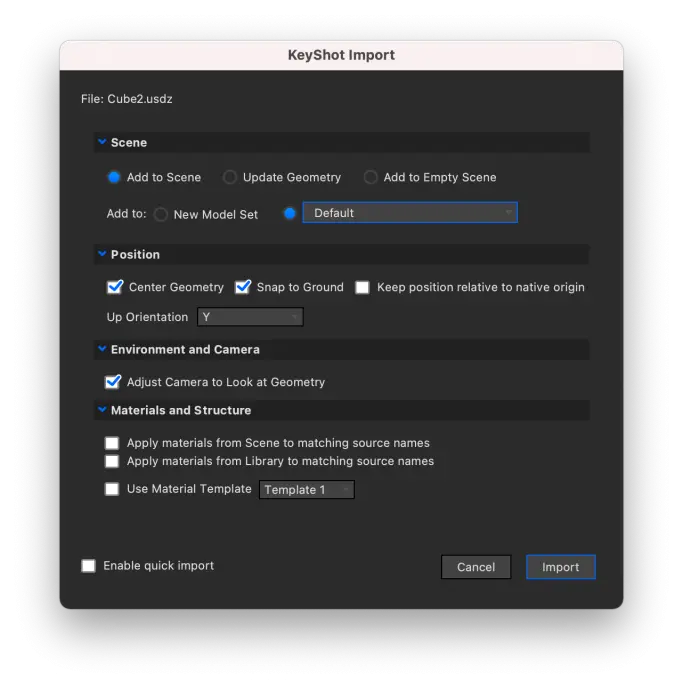Pick the New Model Set radio option

(x=161, y=215)
